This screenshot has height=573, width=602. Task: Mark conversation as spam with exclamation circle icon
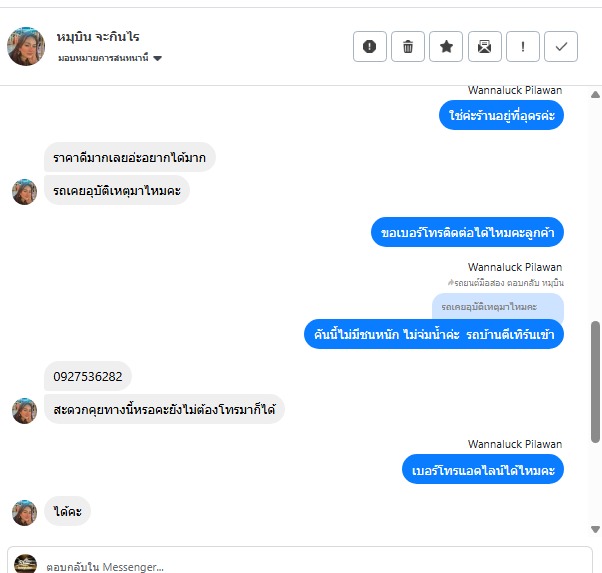pyautogui.click(x=370, y=46)
